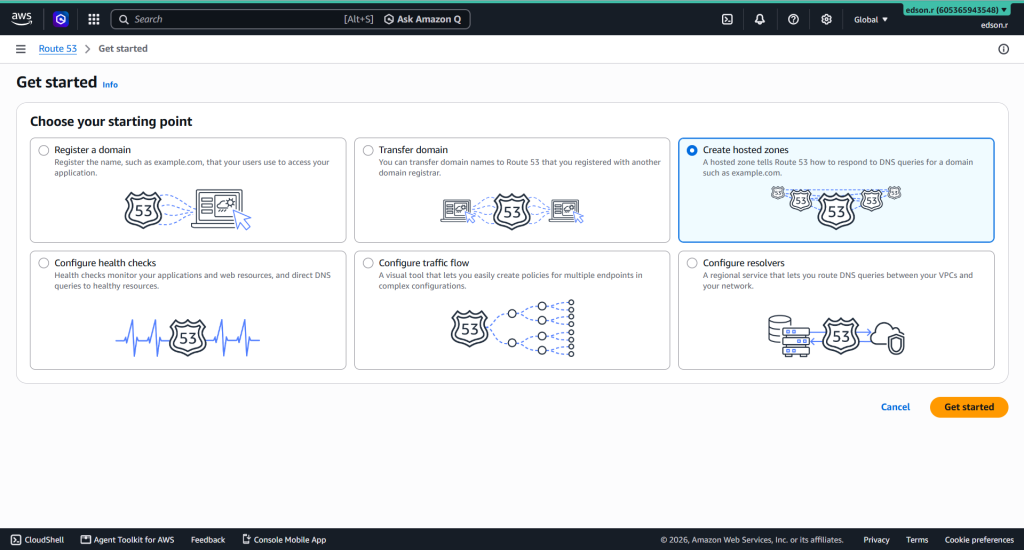This screenshot has width=1024, height=550.
Task: Click the traffic flow branching illustration
Action: [x=513, y=328]
